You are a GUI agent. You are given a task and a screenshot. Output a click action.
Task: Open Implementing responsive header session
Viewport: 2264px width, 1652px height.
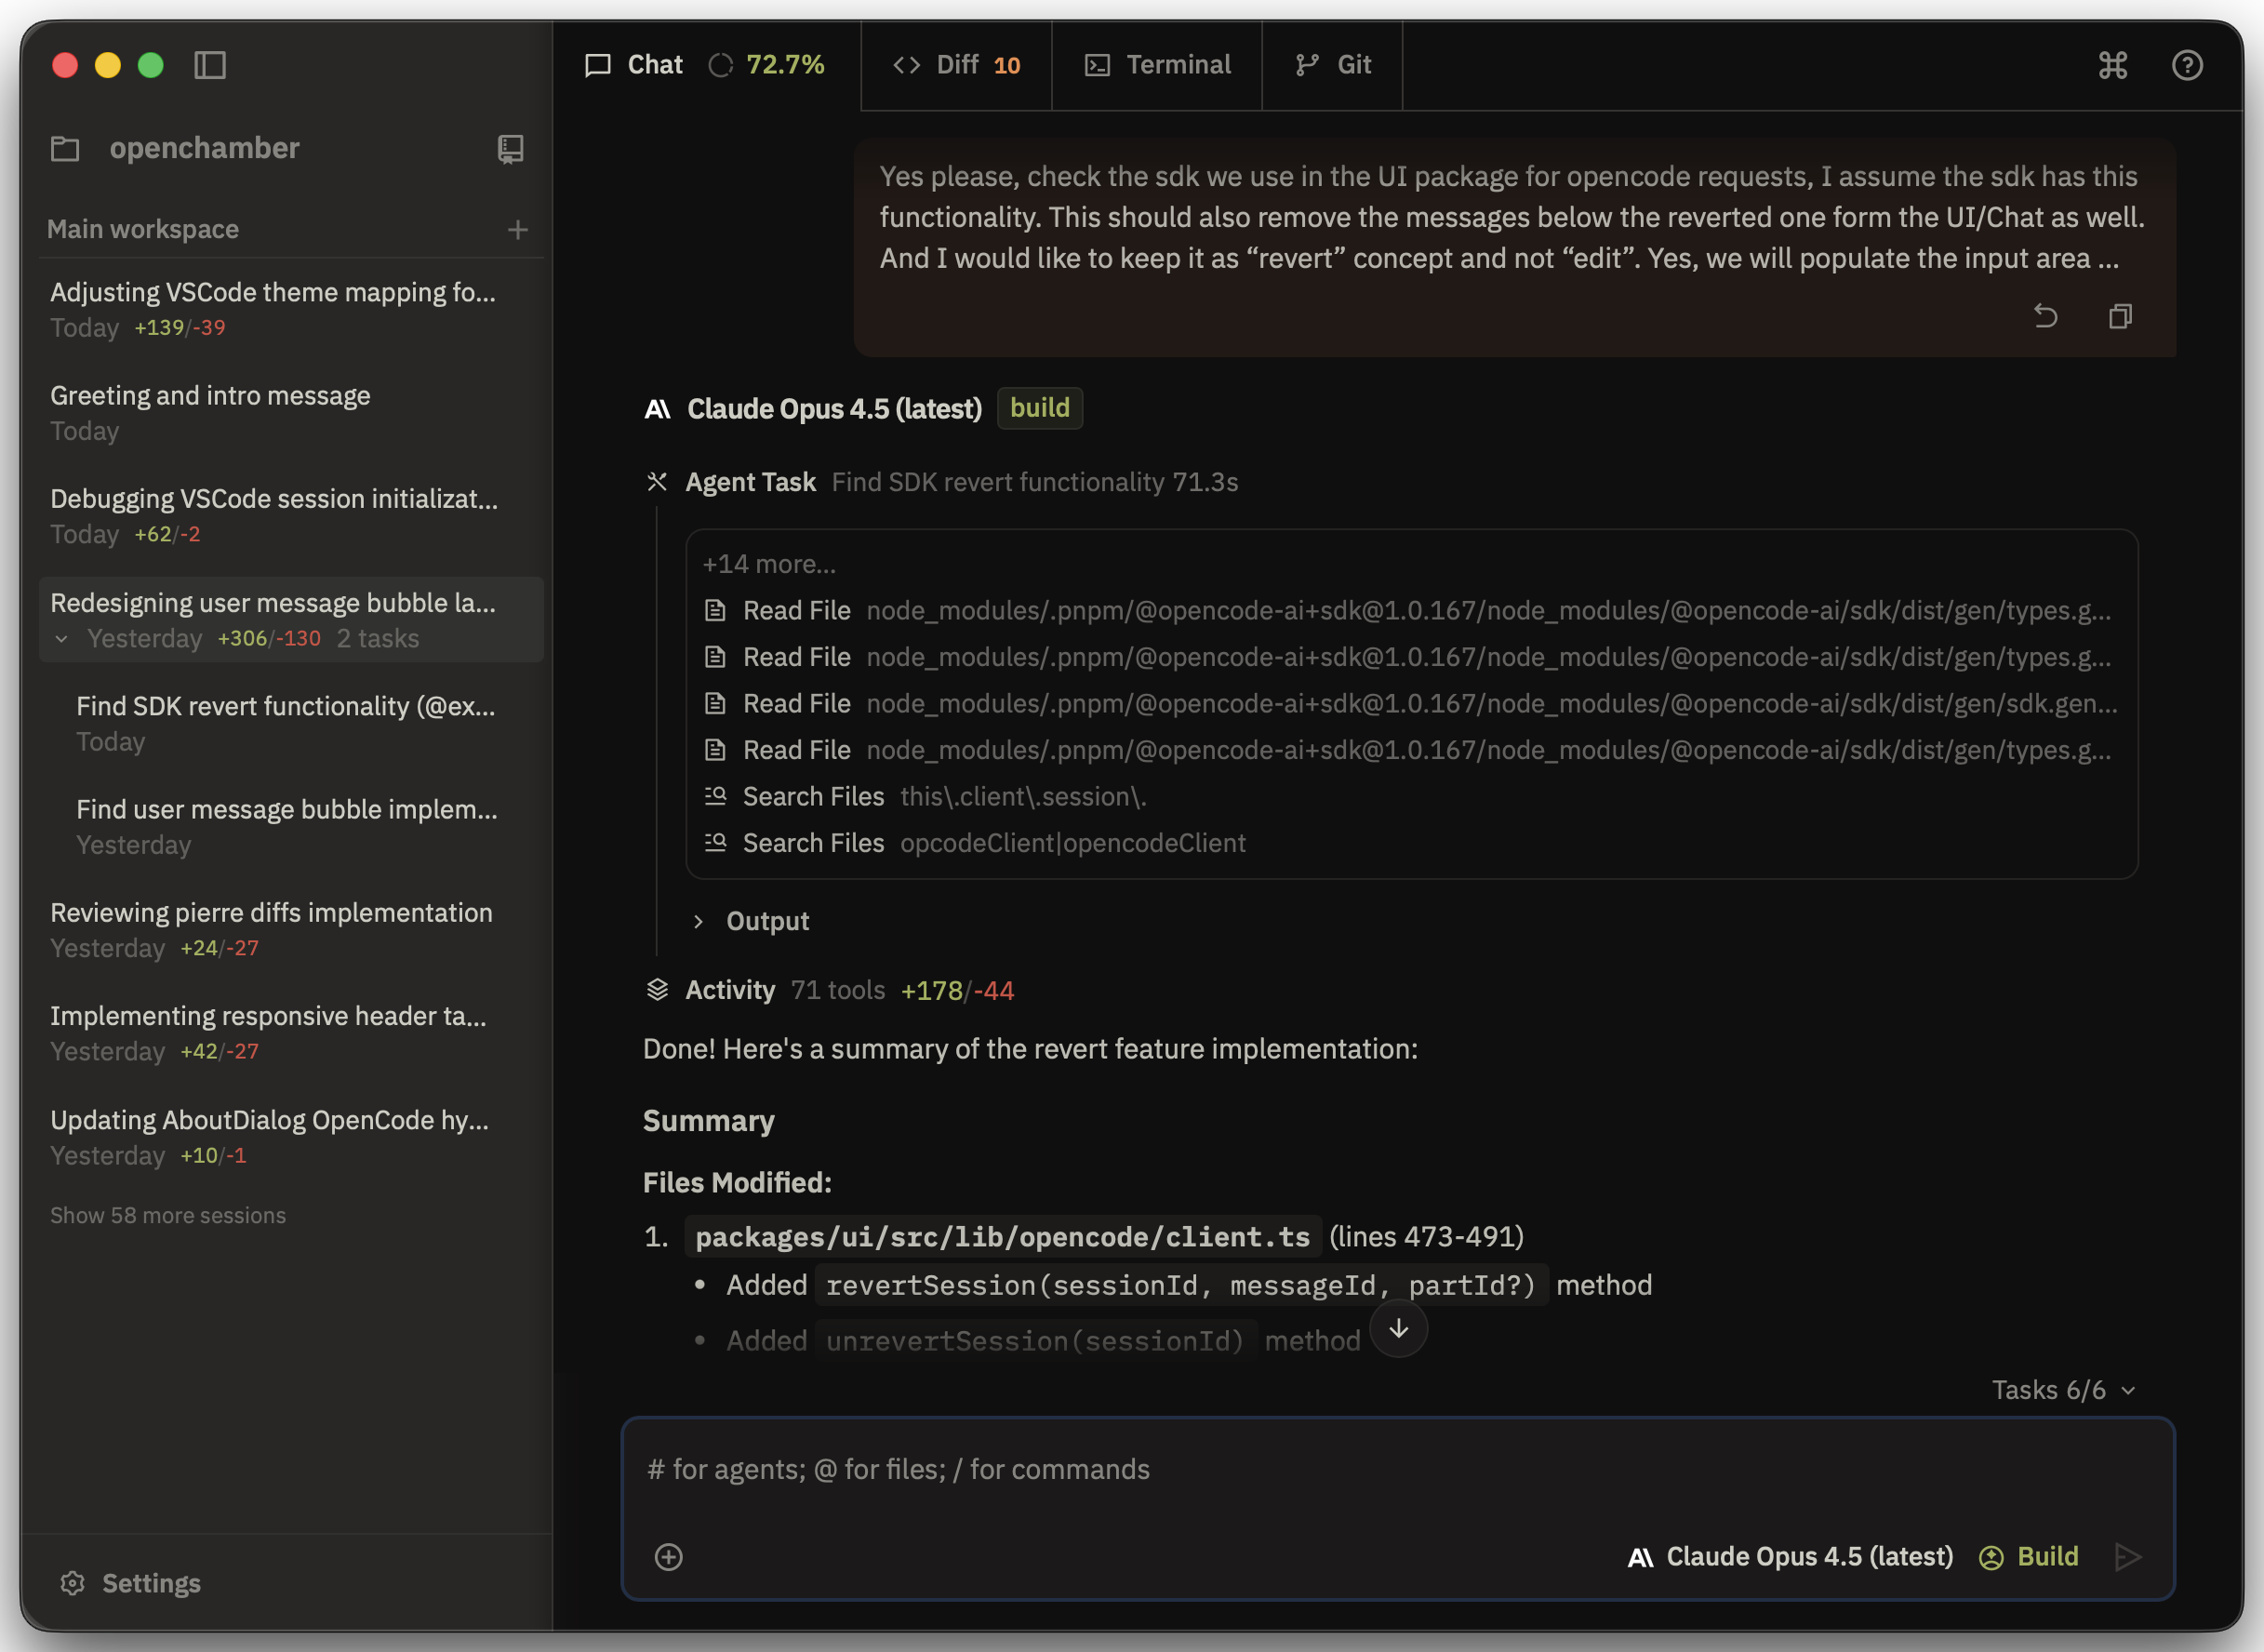pos(291,1033)
